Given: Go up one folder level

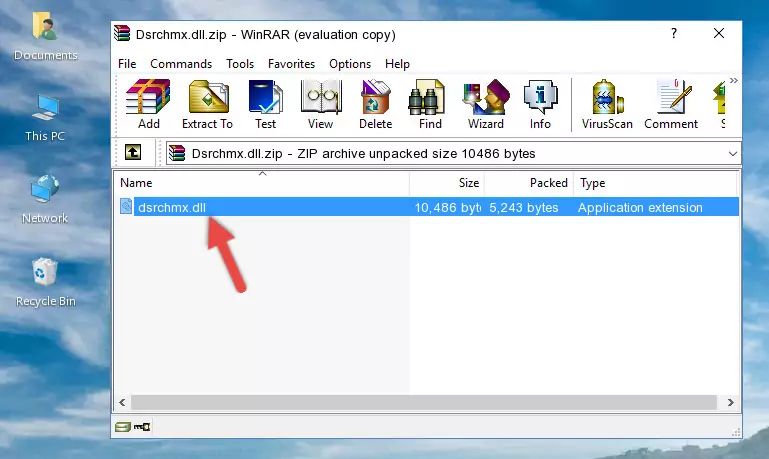Looking at the screenshot, I should click(133, 153).
